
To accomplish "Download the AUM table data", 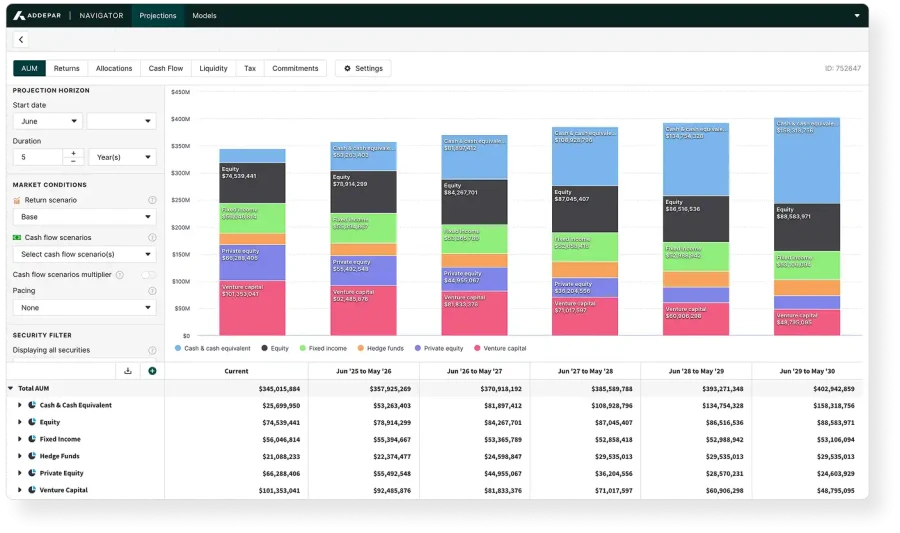I will click(x=128, y=371).
